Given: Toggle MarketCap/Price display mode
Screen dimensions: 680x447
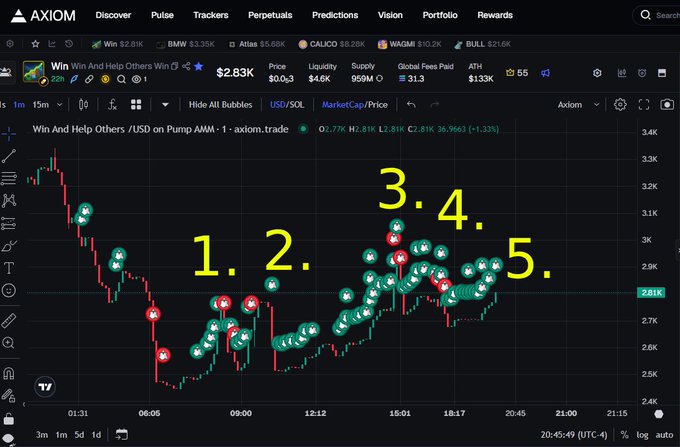Looking at the screenshot, I should point(354,104).
